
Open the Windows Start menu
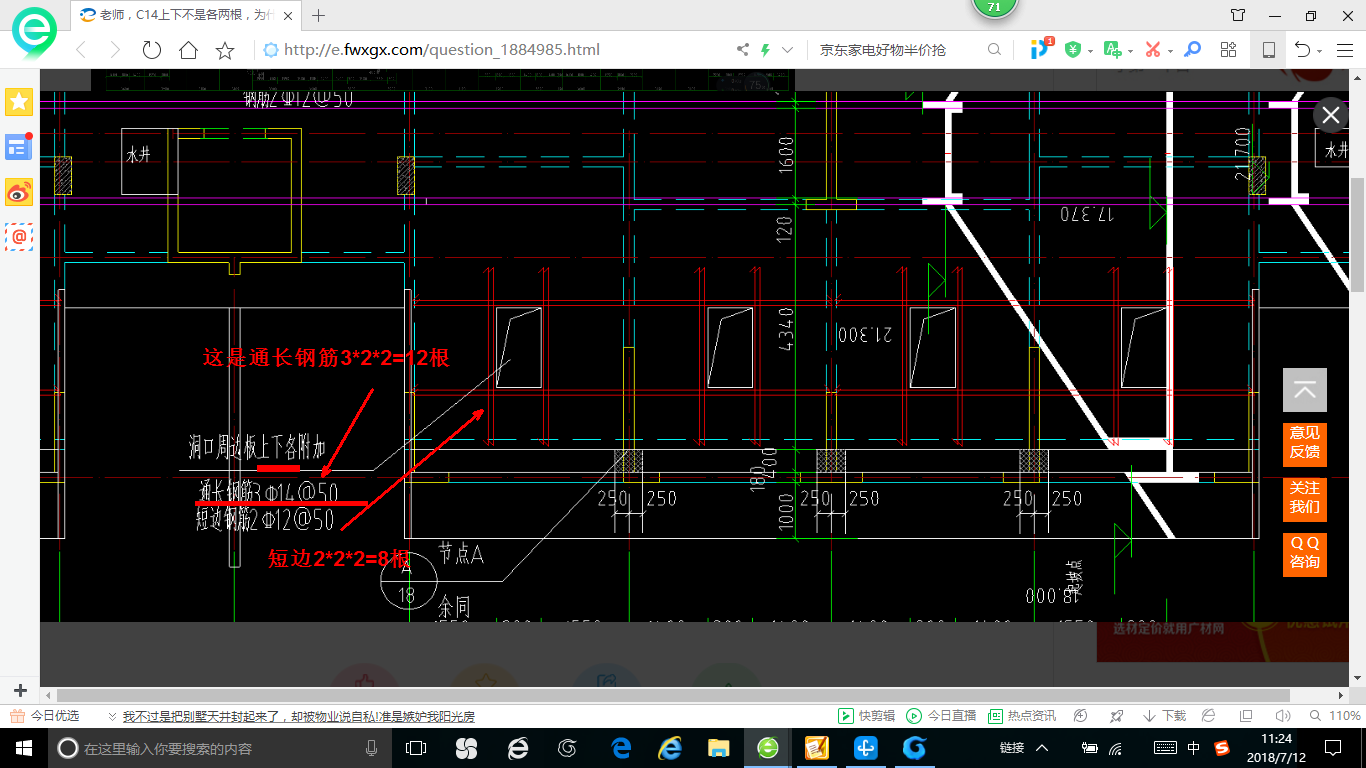click(23, 747)
